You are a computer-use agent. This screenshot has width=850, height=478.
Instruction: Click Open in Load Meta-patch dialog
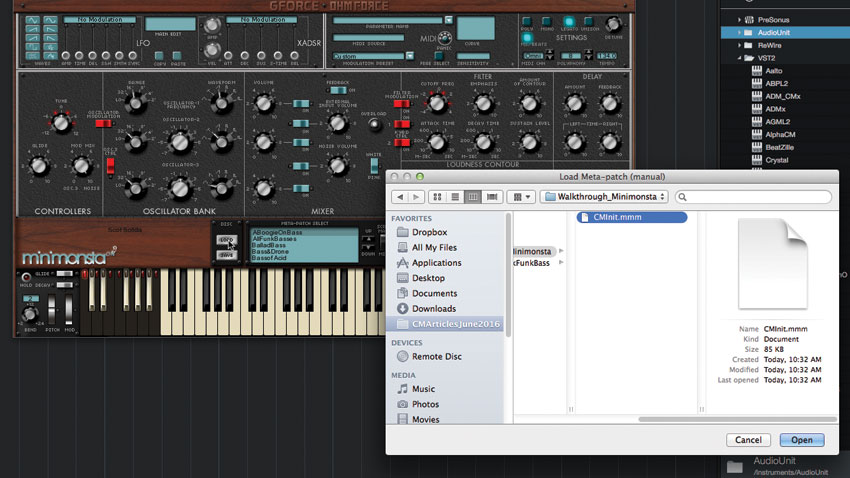tap(802, 440)
